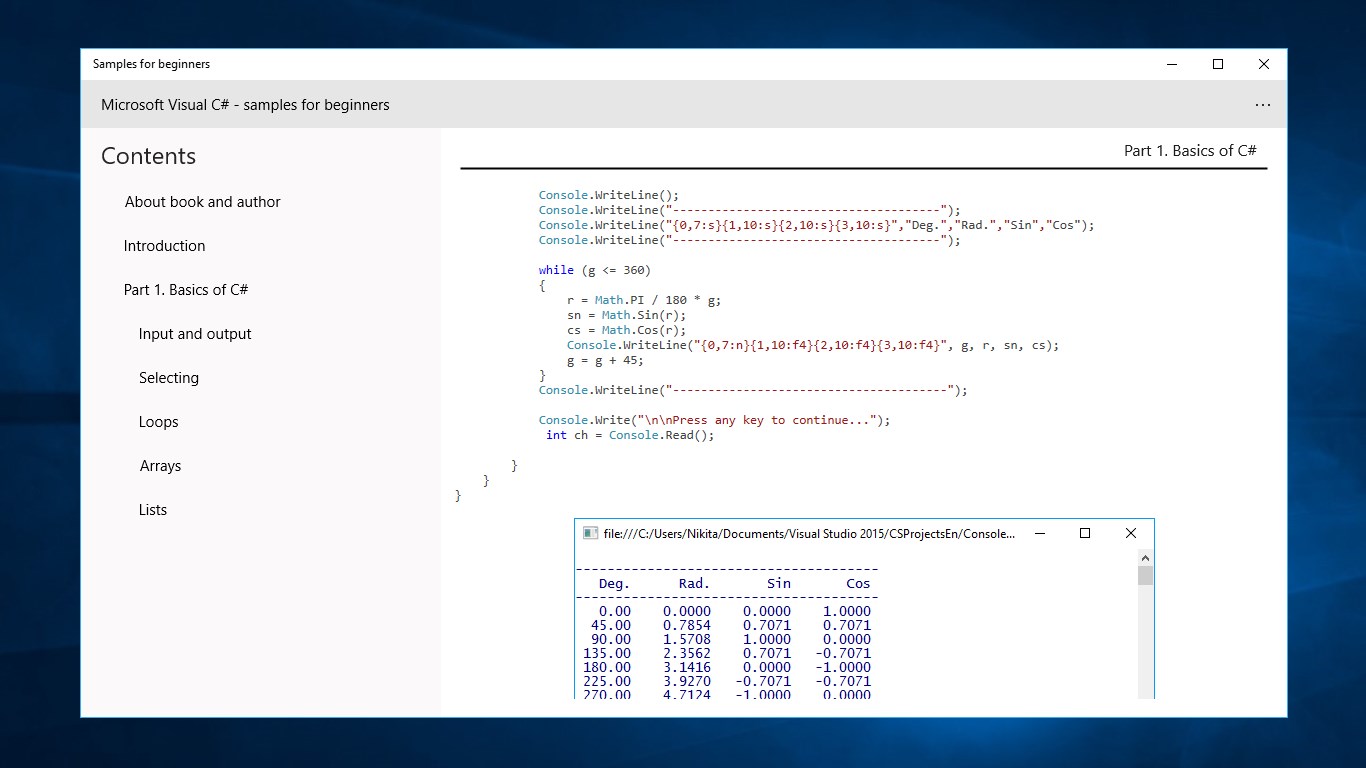
Task: Select the "Lists" chapter
Action: pyautogui.click(x=153, y=509)
